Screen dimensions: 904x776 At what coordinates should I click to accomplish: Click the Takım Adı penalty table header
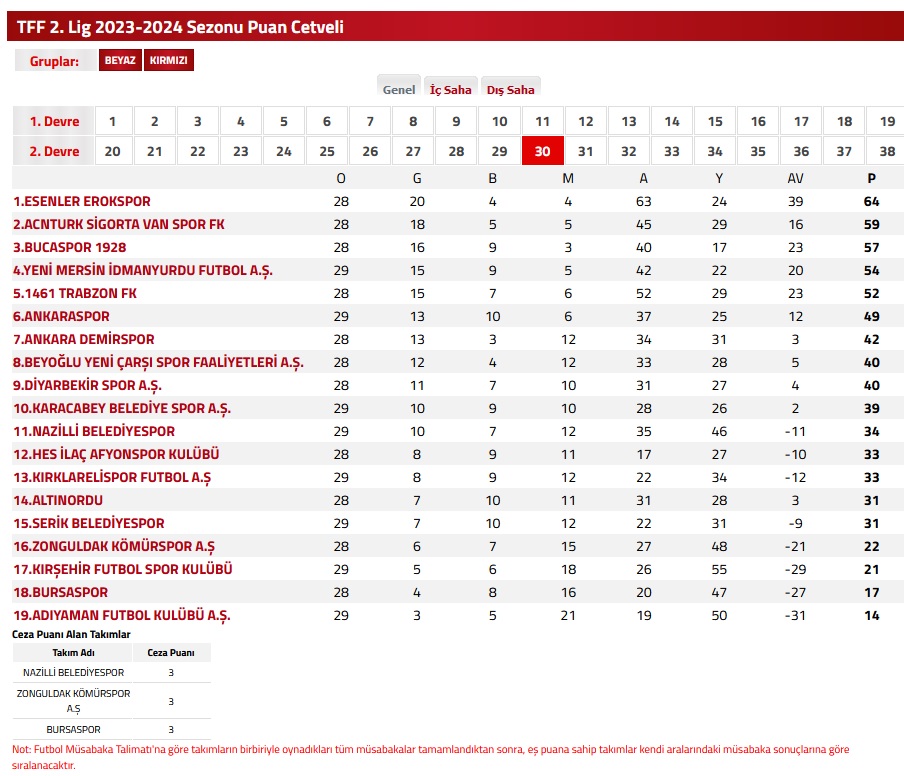click(73, 653)
